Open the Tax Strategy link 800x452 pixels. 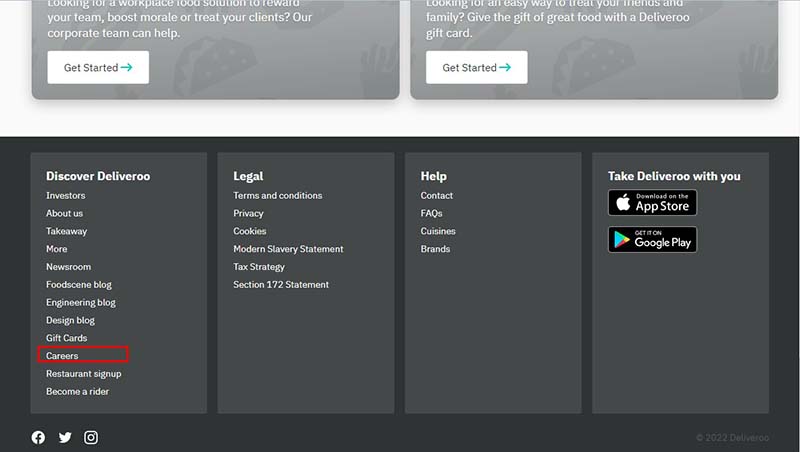[259, 267]
